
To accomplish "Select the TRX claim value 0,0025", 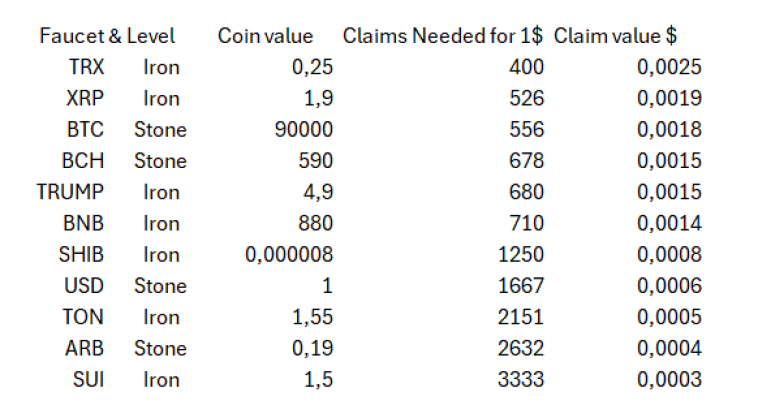I will tap(669, 67).
